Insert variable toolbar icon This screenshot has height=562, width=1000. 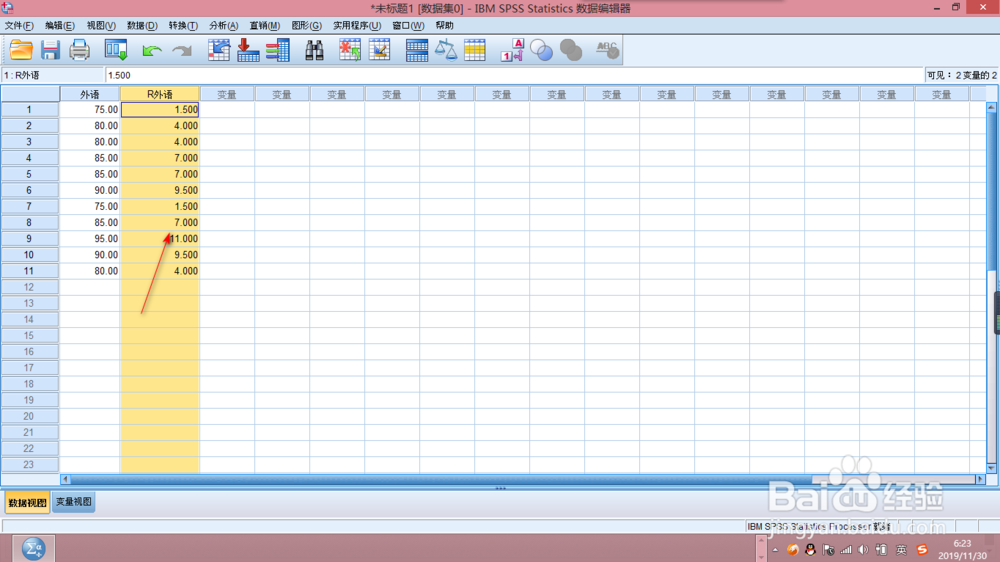(x=379, y=50)
